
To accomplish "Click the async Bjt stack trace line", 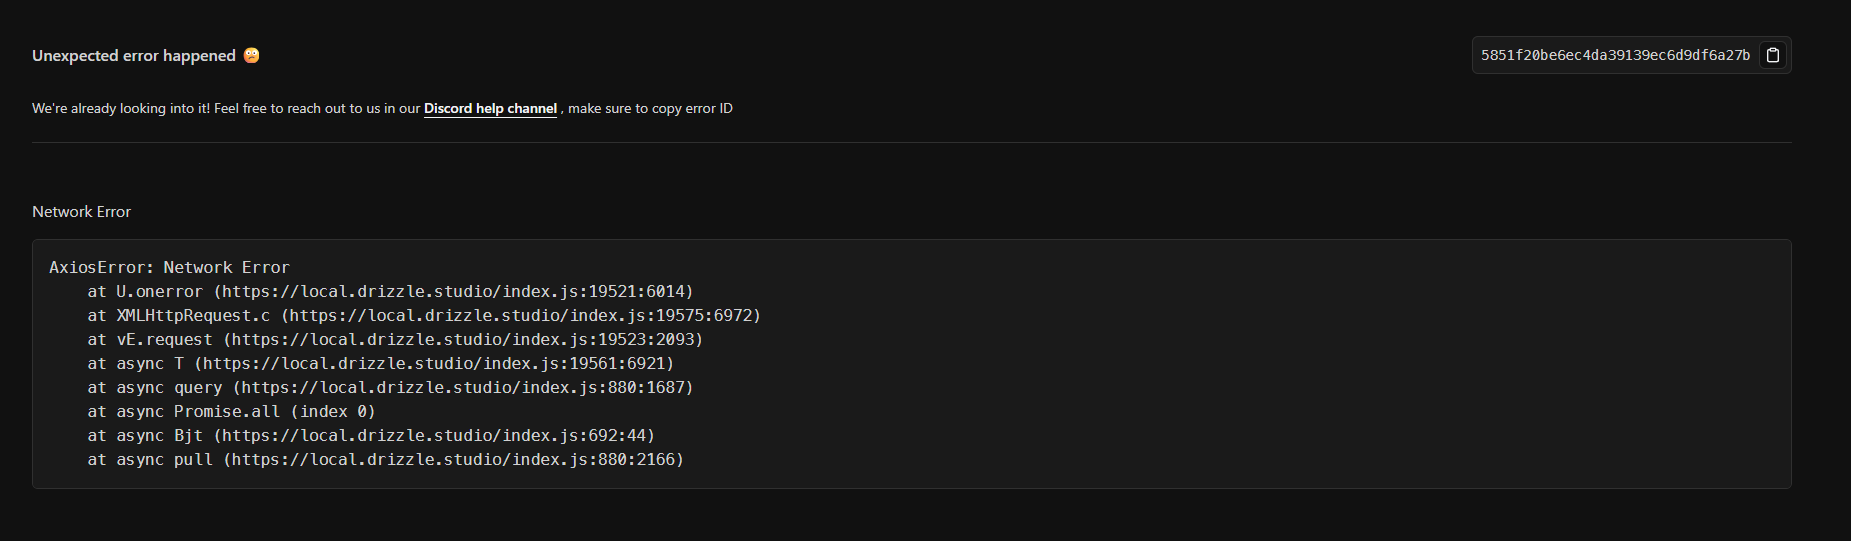I will coord(371,436).
